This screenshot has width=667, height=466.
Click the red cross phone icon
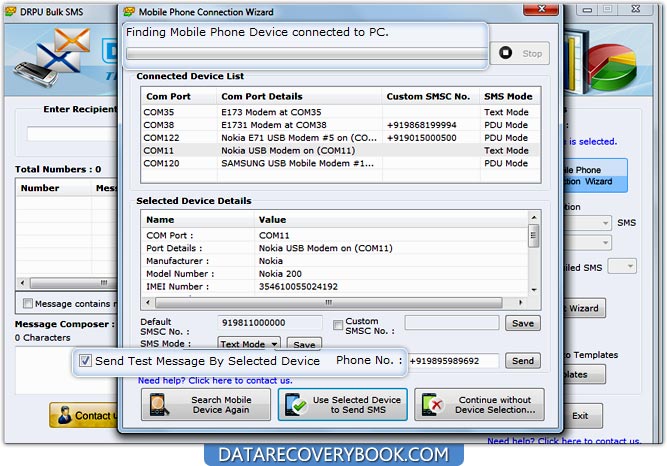tap(432, 404)
